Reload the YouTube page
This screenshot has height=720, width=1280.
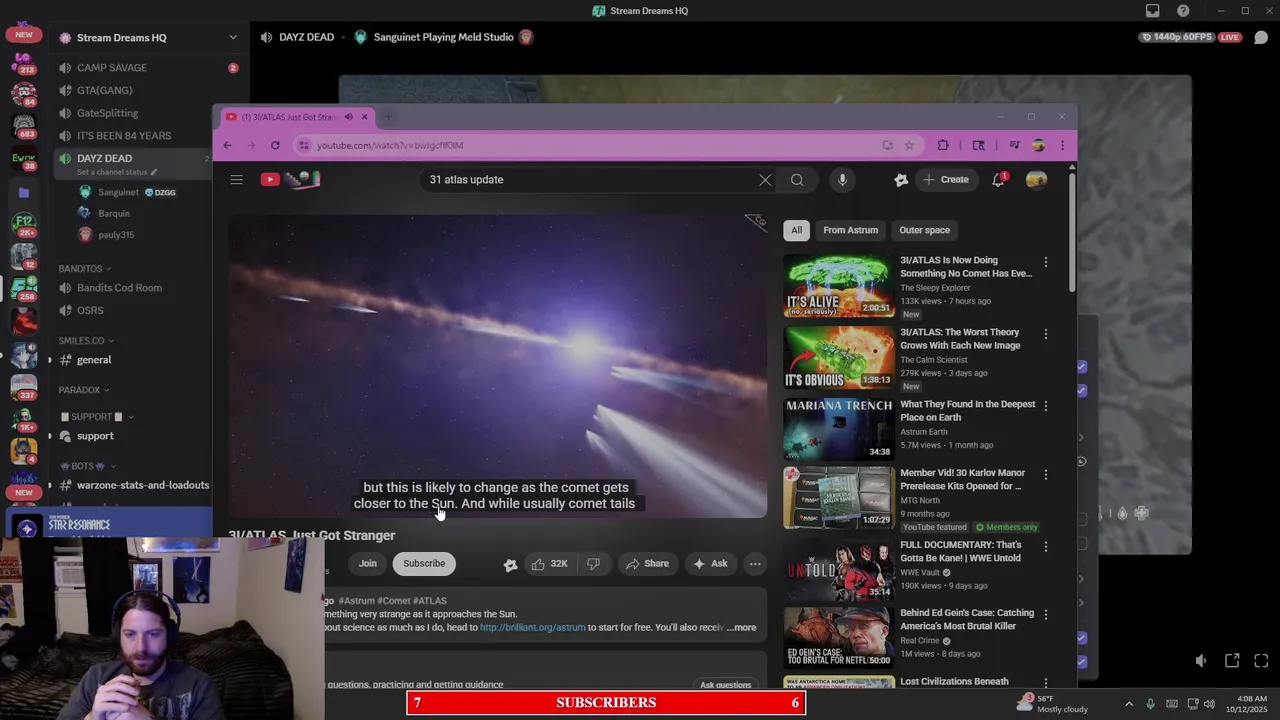pyautogui.click(x=275, y=145)
